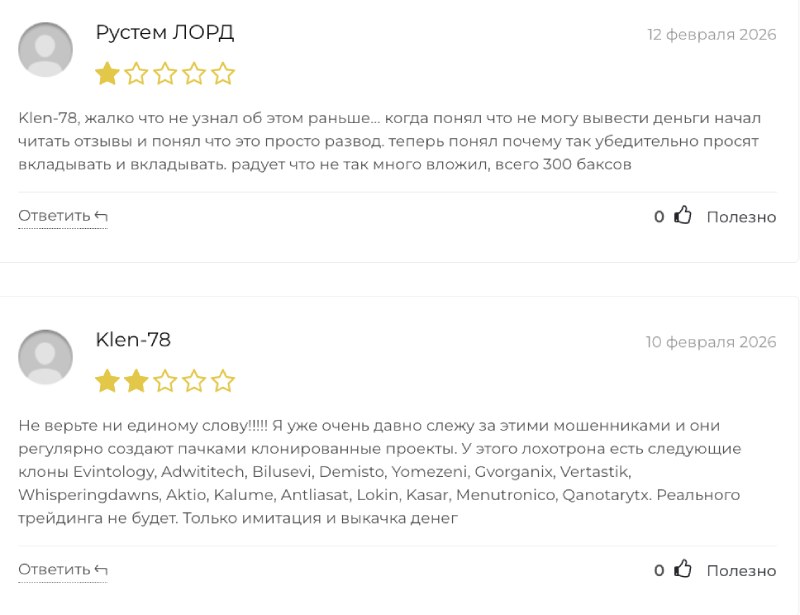Click the first star in Klen-78's rating
800x615 pixels.
pyautogui.click(x=107, y=381)
